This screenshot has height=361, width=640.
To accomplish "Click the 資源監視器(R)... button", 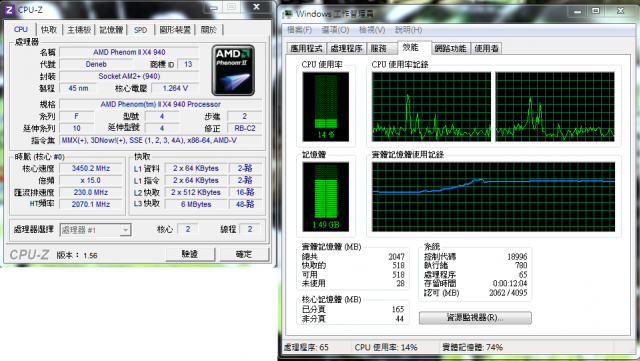I will (x=475, y=318).
